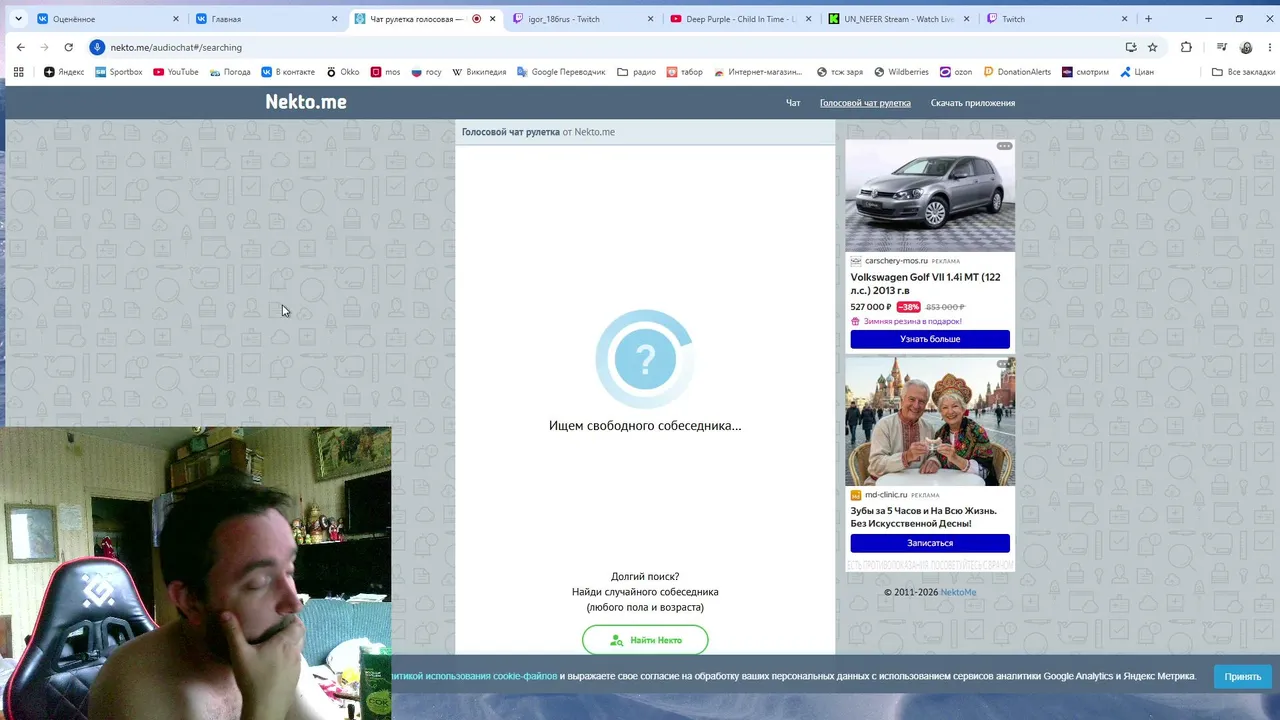Open the apps grid in bookmarks bar
This screenshot has width=1280, height=720.
(18, 72)
